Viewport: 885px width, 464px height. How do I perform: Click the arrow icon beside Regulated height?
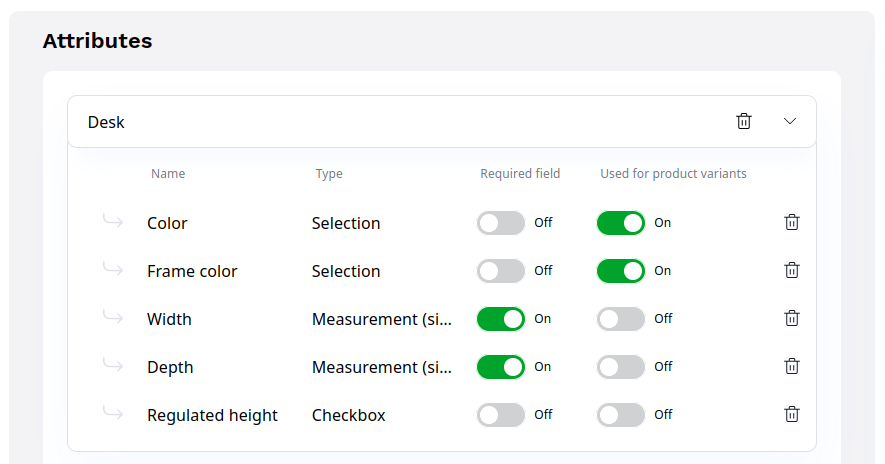[113, 414]
